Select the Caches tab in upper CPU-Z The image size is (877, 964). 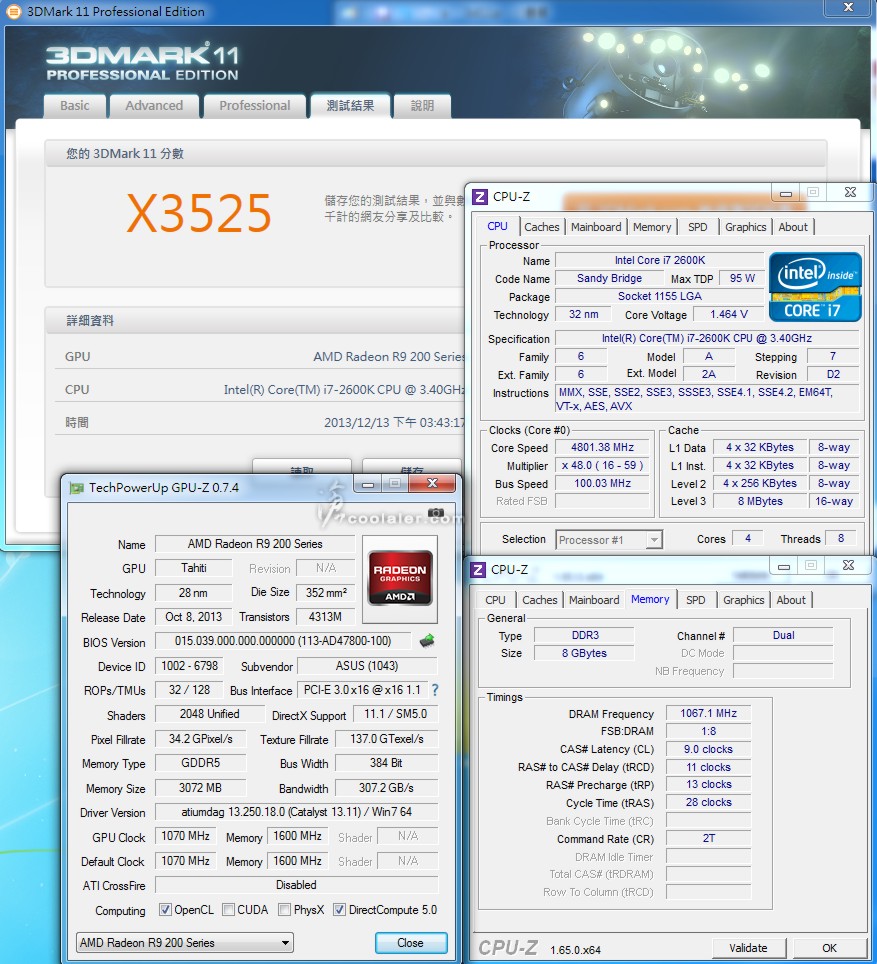(x=542, y=227)
